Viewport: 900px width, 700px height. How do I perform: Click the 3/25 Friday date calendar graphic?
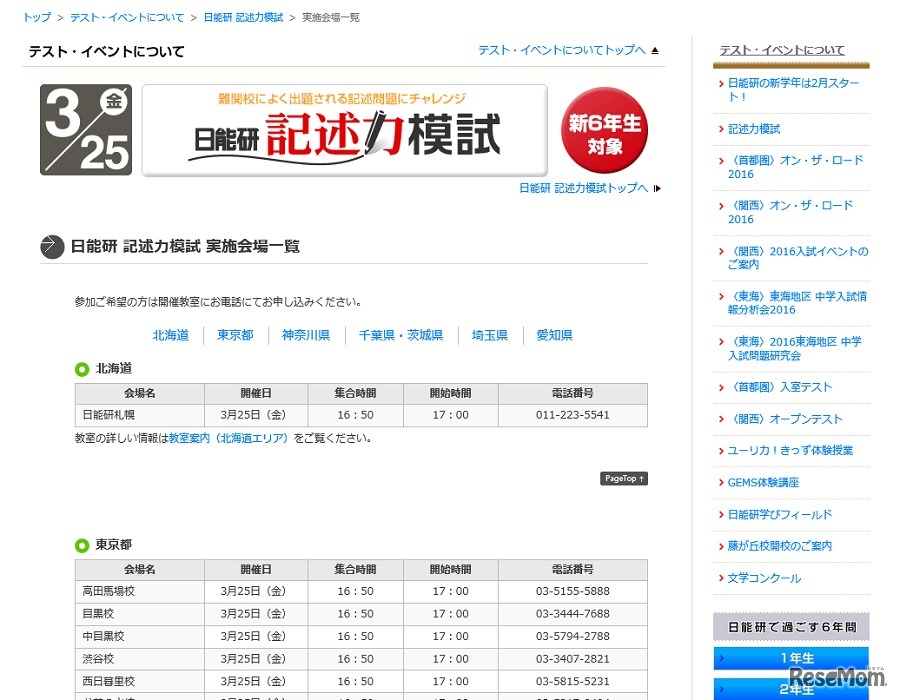pos(85,130)
